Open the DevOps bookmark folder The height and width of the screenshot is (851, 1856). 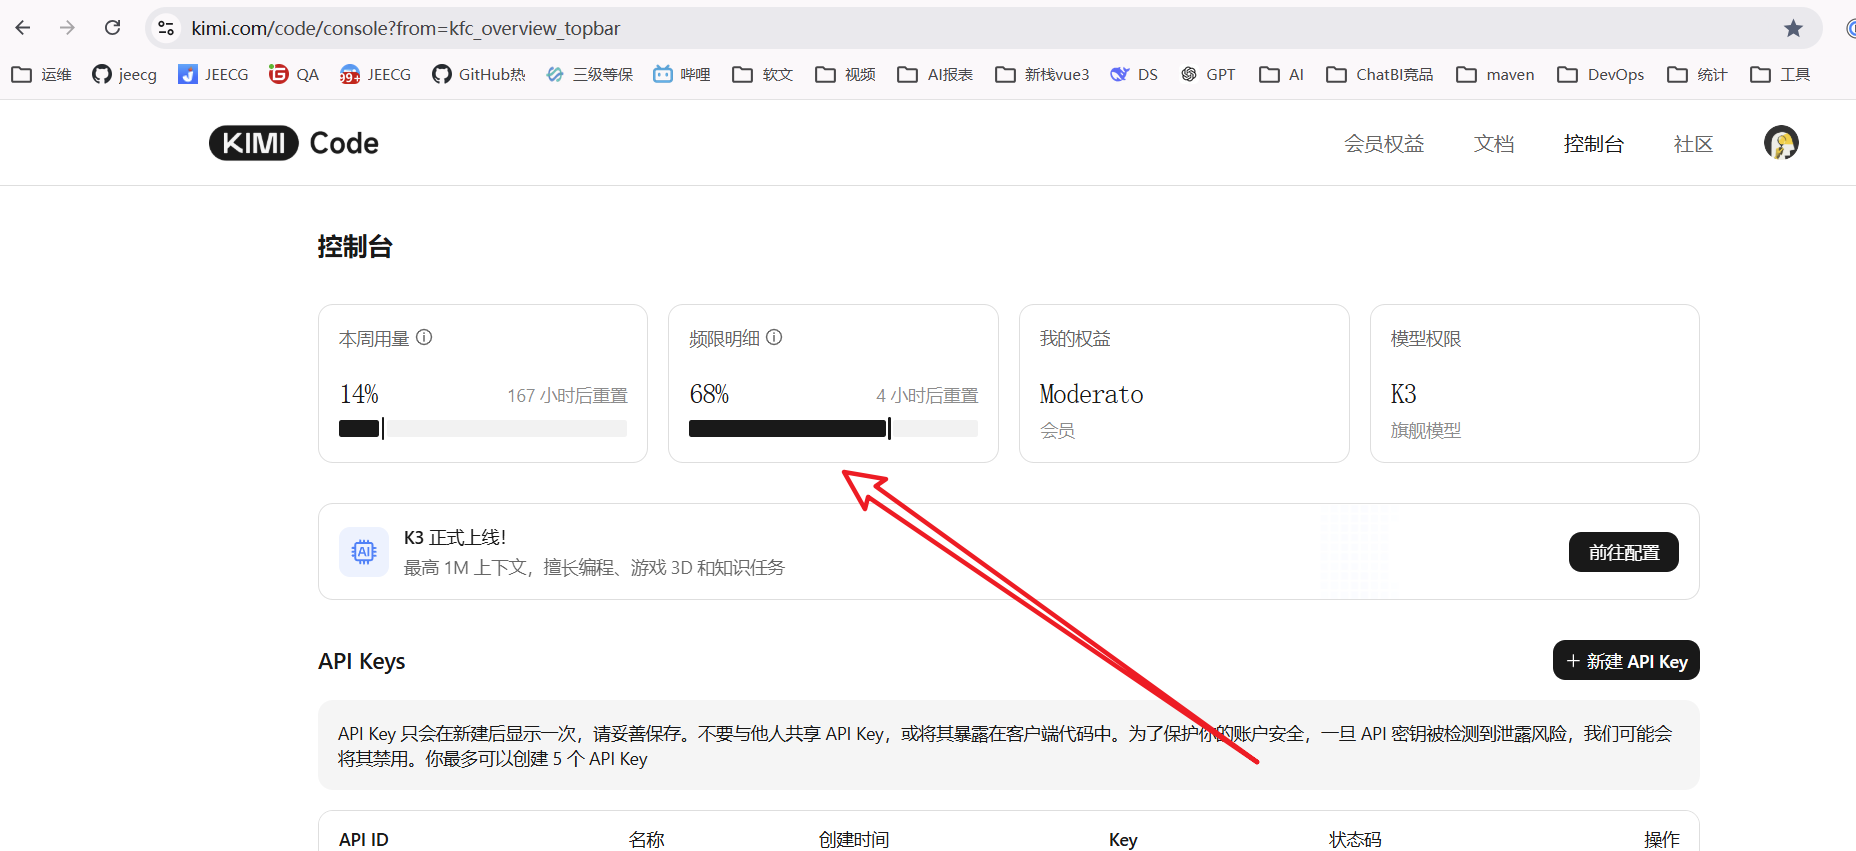coord(1601,74)
